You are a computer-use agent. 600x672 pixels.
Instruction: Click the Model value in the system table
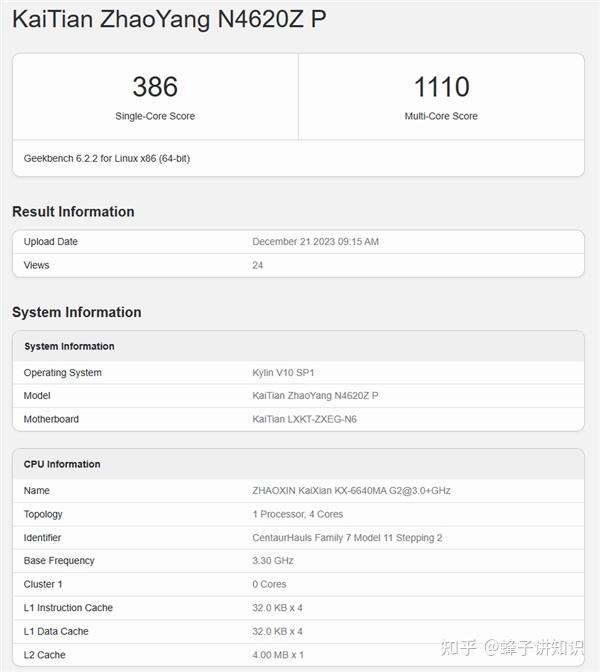point(315,396)
